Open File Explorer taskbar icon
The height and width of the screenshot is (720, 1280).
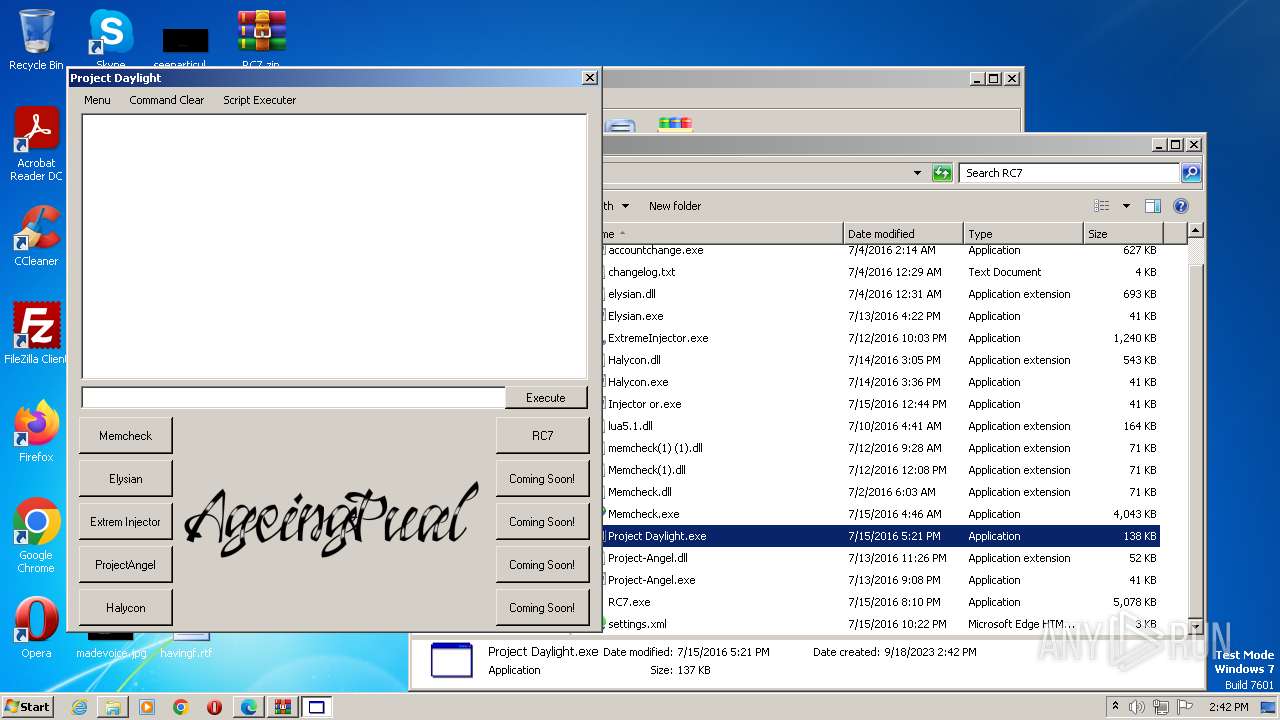click(x=113, y=707)
